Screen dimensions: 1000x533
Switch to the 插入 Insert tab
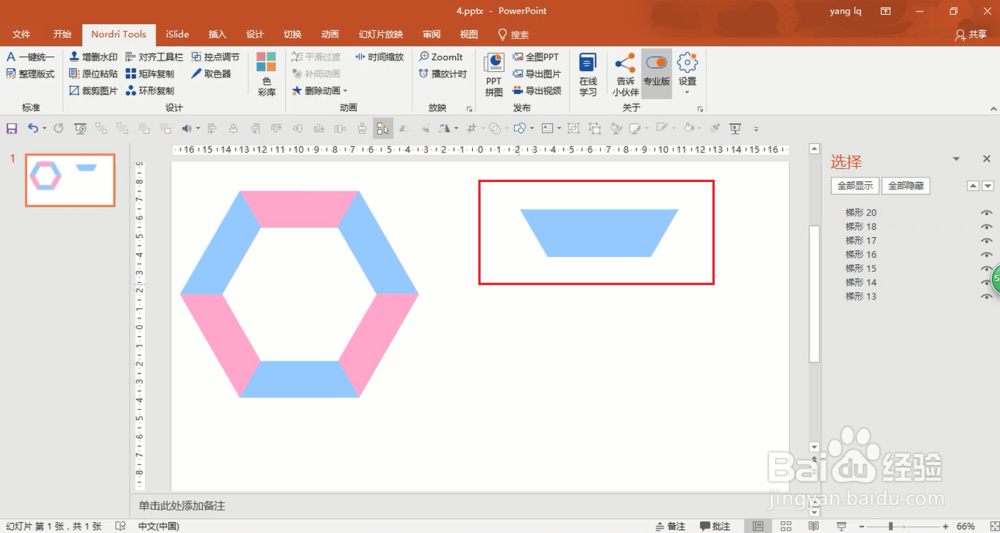pos(217,34)
